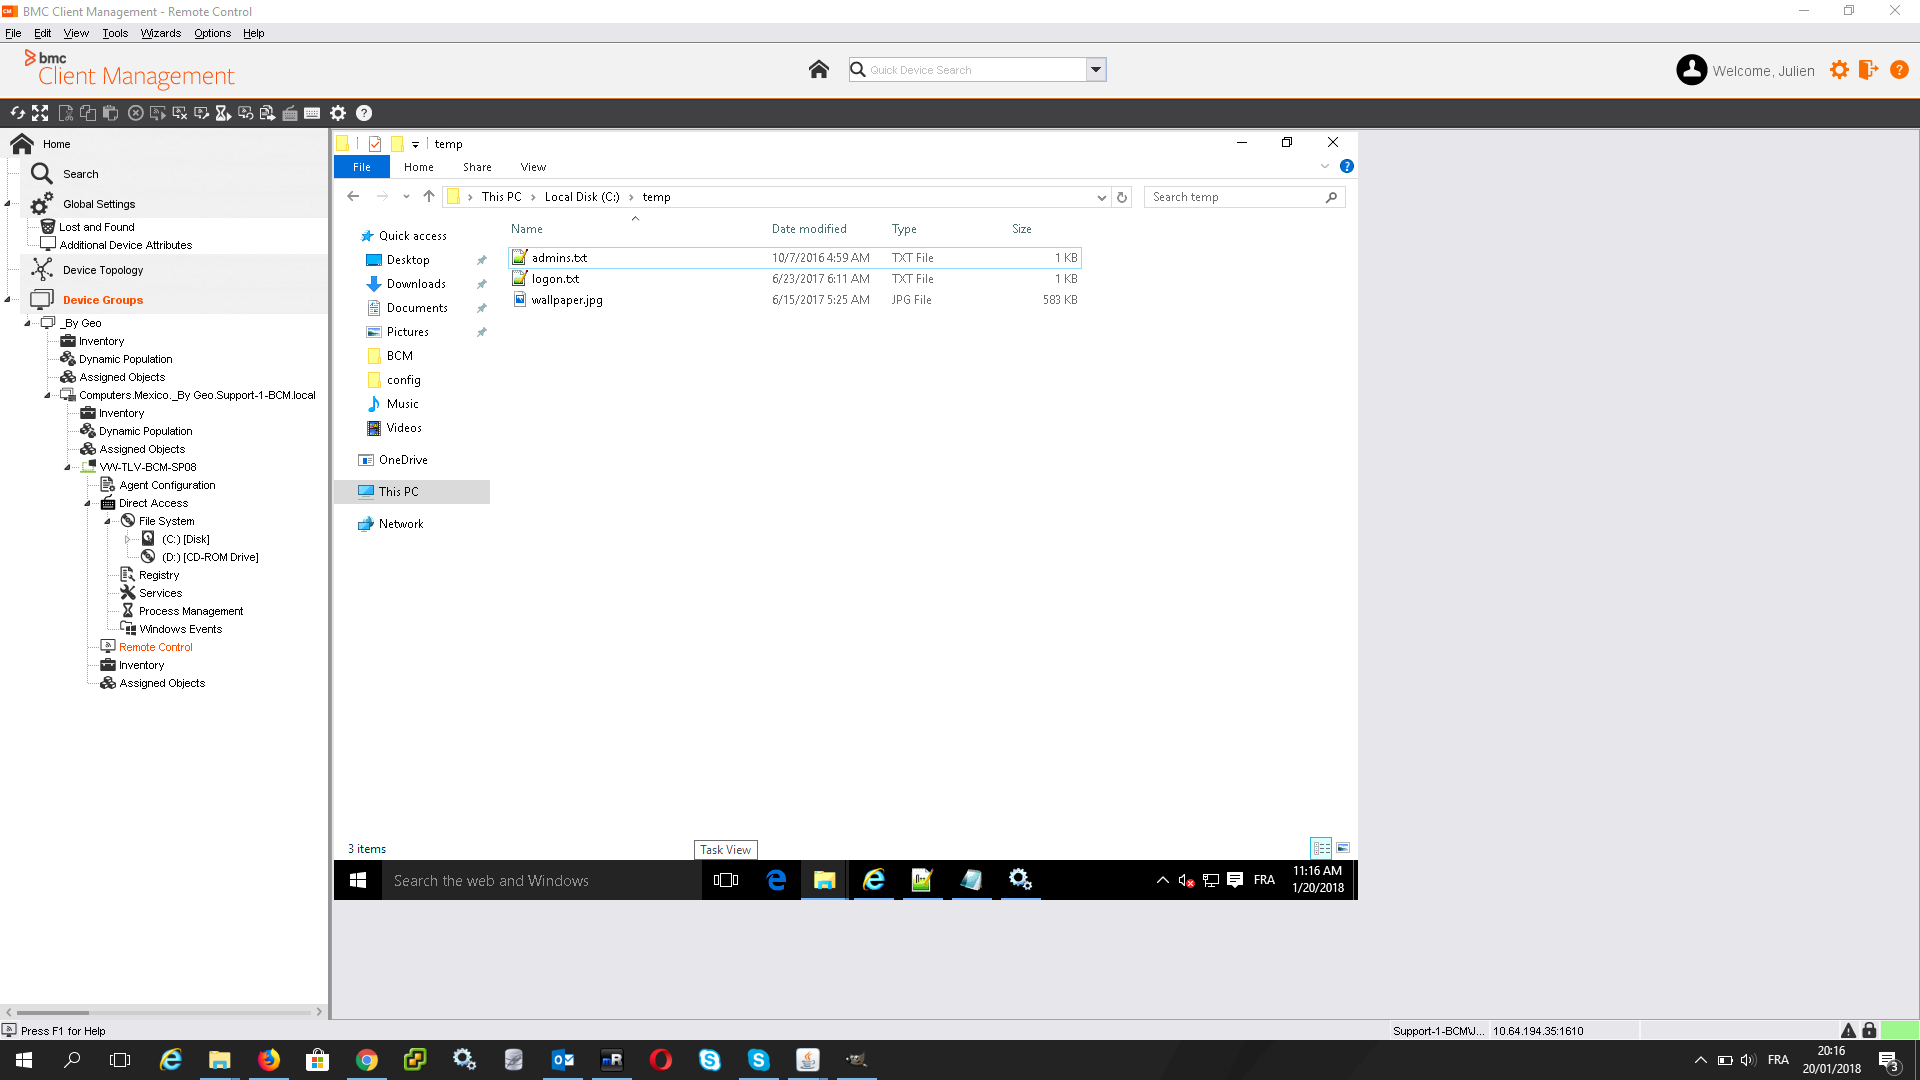Click the lock icon in the status bar
The image size is (1920, 1080).
[x=1869, y=1030]
